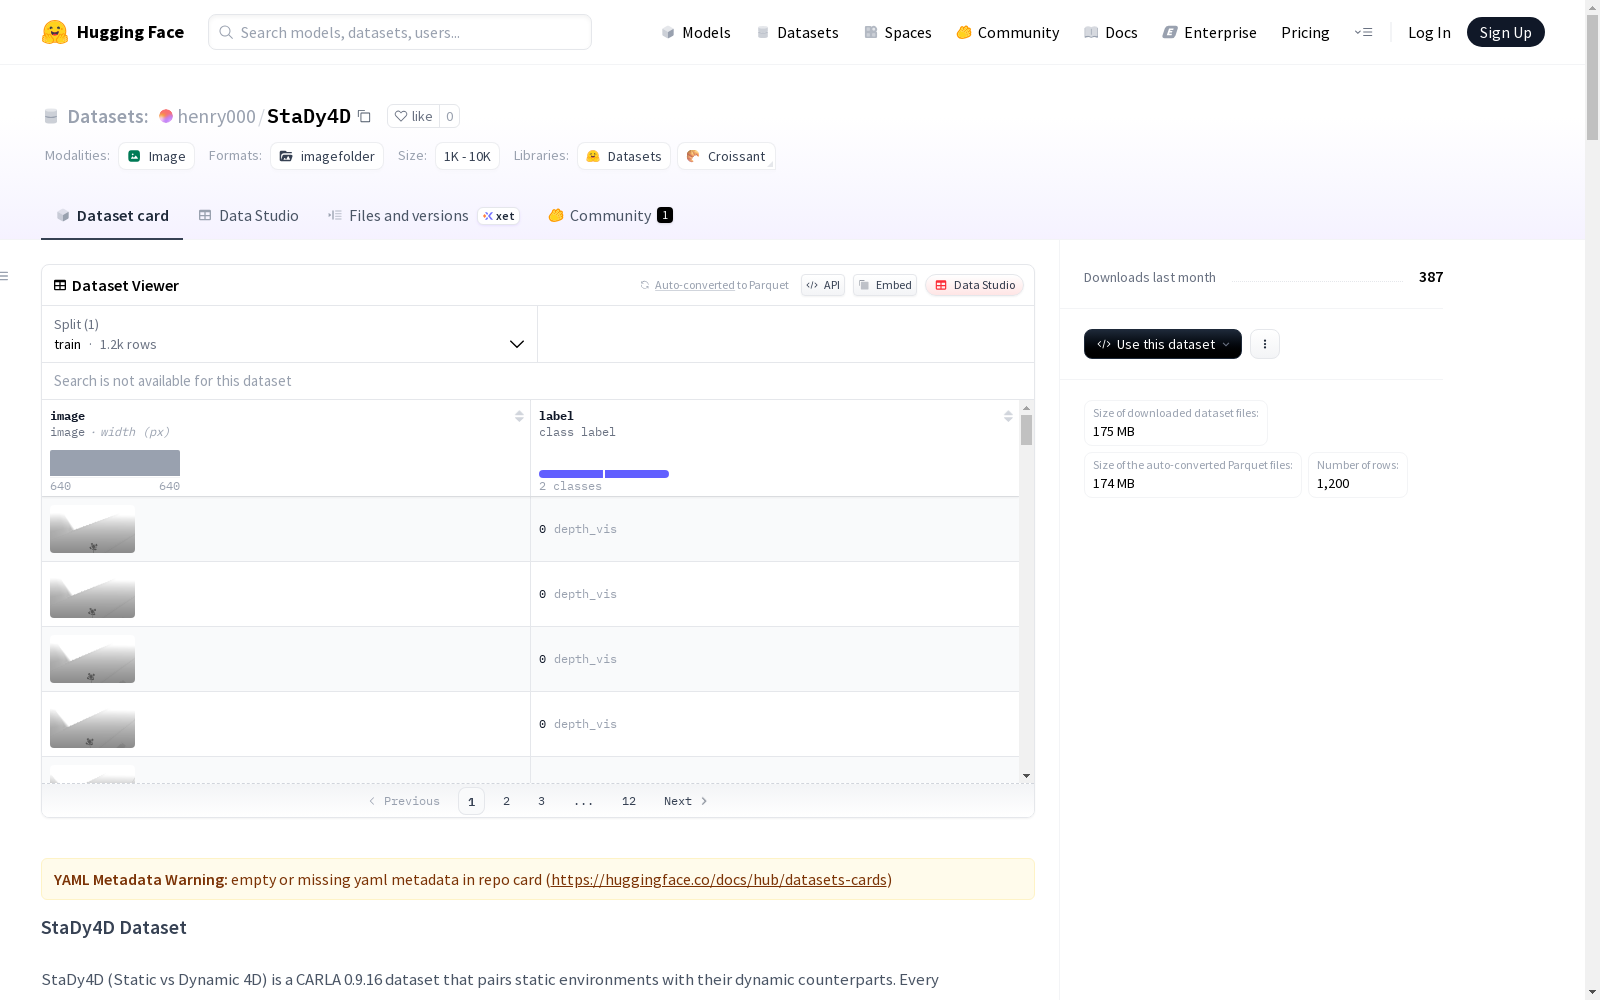The height and width of the screenshot is (1000, 1600).
Task: Expand the Use this dataset menu
Action: pos(1163,344)
